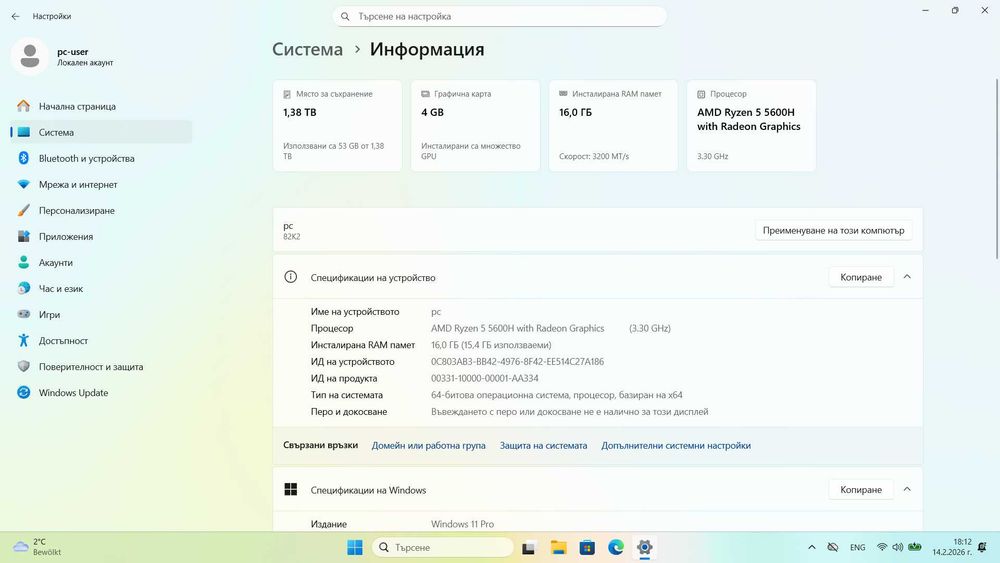Click the product ID 00331-10000-00001-AA334

(485, 378)
